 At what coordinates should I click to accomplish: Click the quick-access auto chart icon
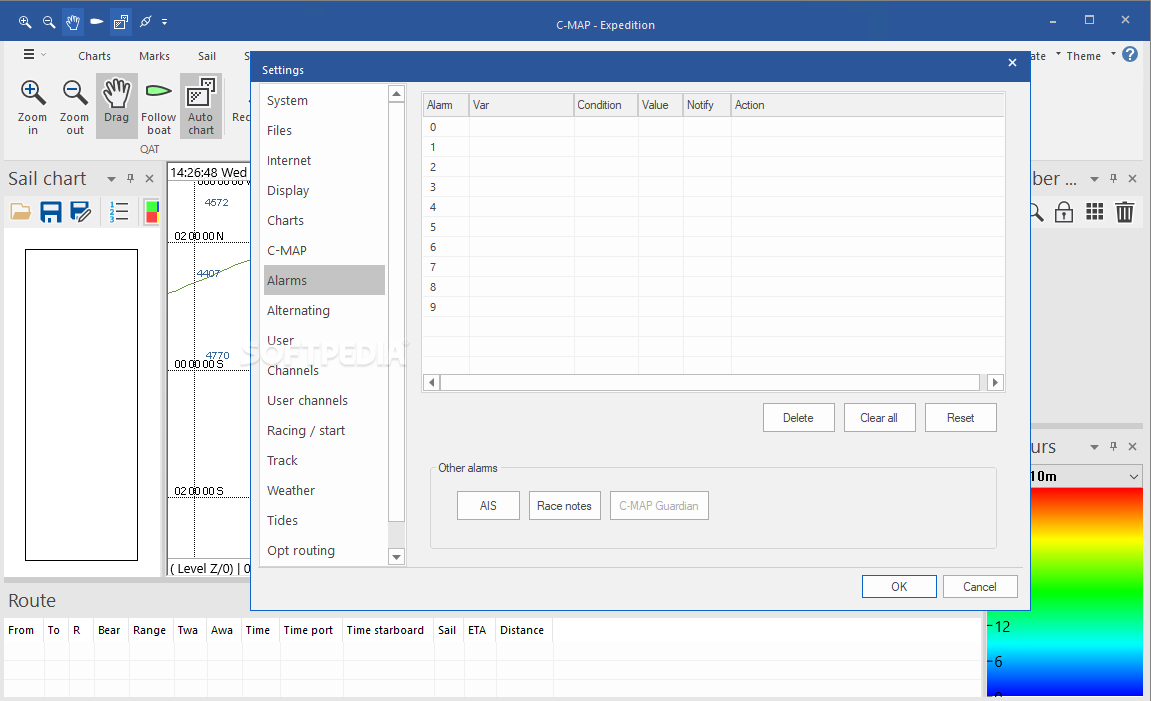point(120,22)
